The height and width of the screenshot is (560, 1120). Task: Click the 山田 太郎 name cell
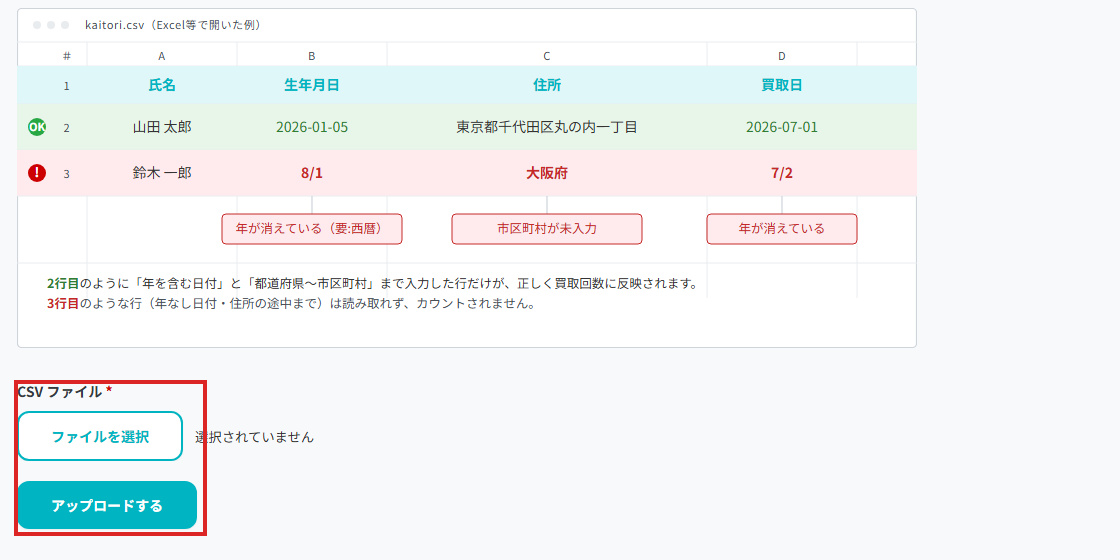[x=162, y=127]
